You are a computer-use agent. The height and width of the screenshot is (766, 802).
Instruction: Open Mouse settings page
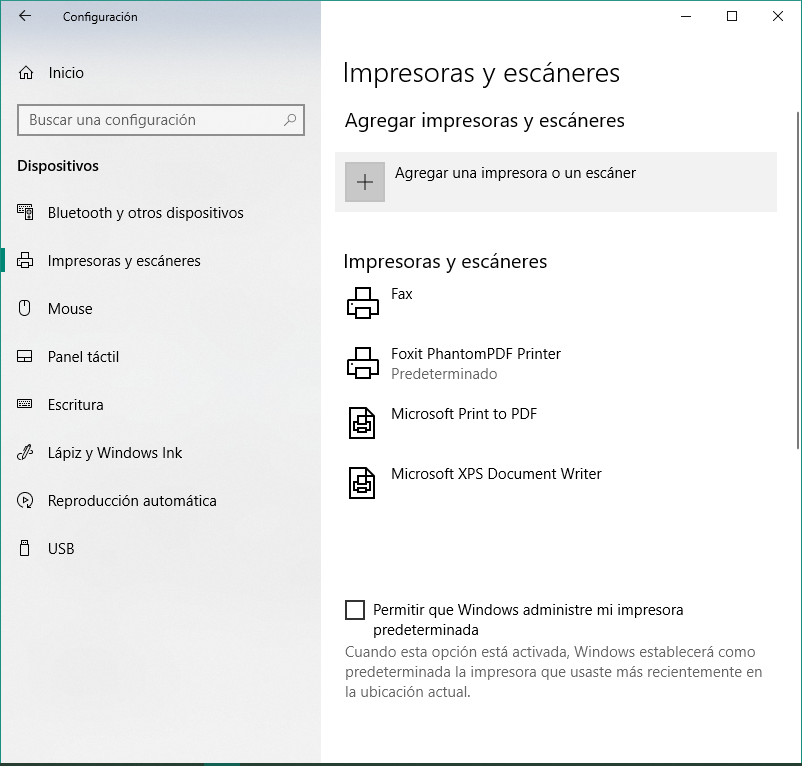point(70,309)
